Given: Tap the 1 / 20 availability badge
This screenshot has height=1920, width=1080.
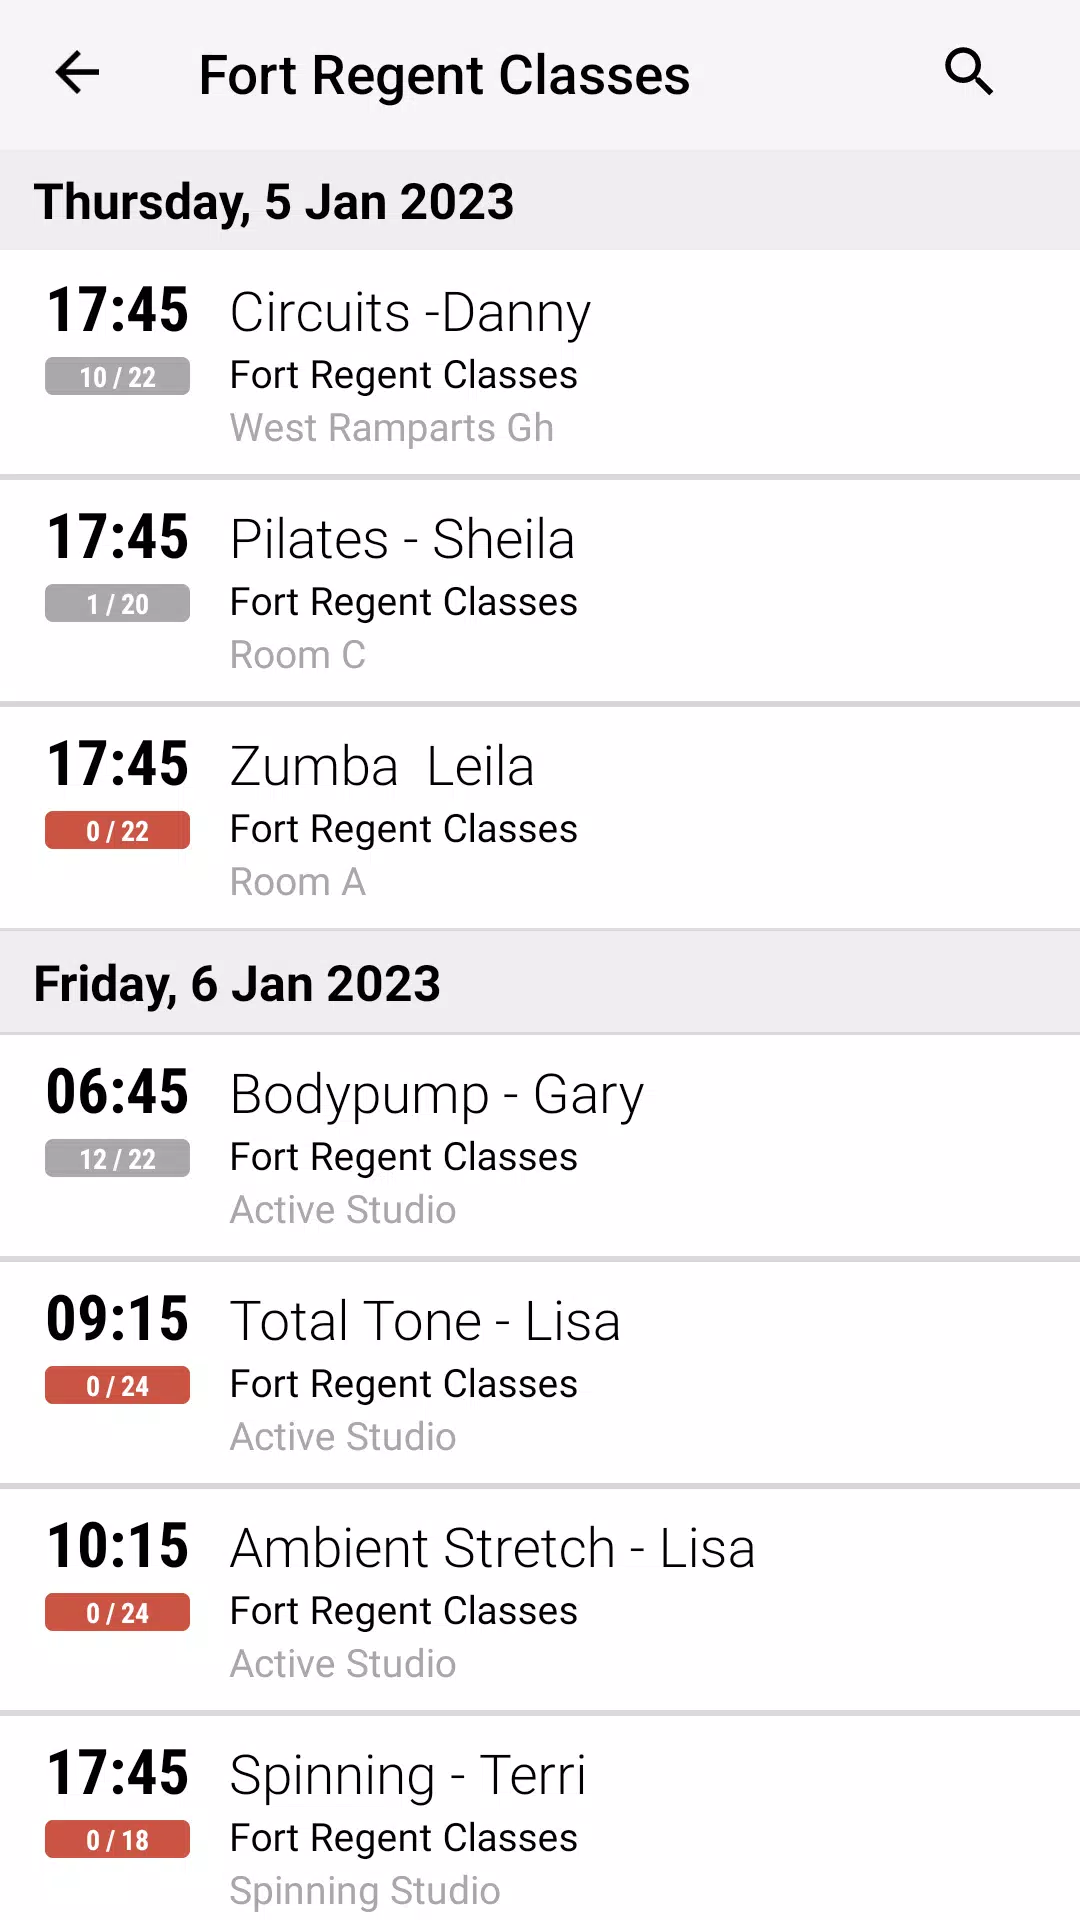Looking at the screenshot, I should click(x=117, y=604).
